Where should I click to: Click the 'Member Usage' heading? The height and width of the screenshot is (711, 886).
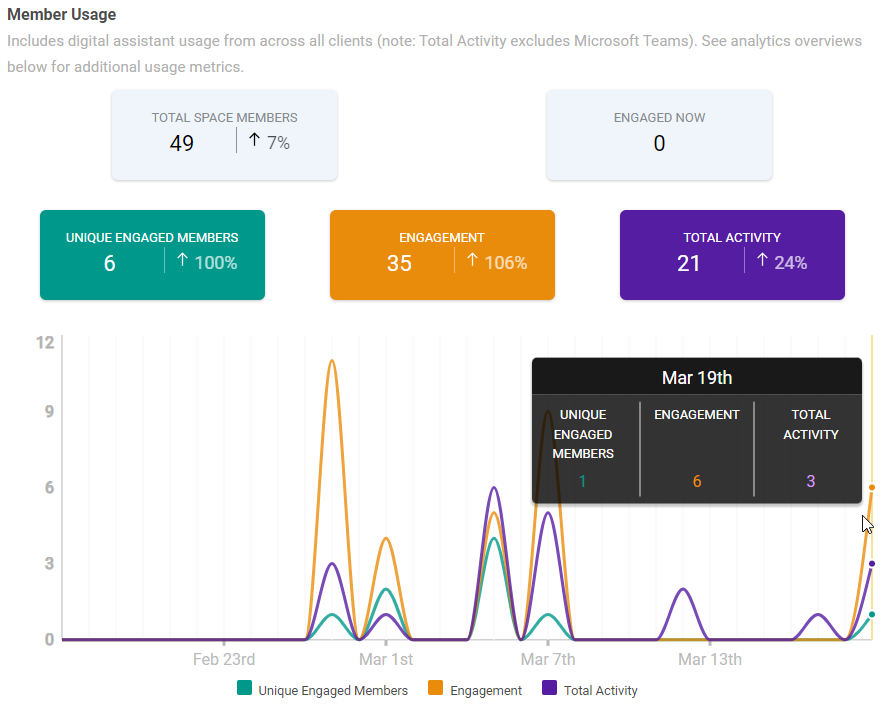62,15
